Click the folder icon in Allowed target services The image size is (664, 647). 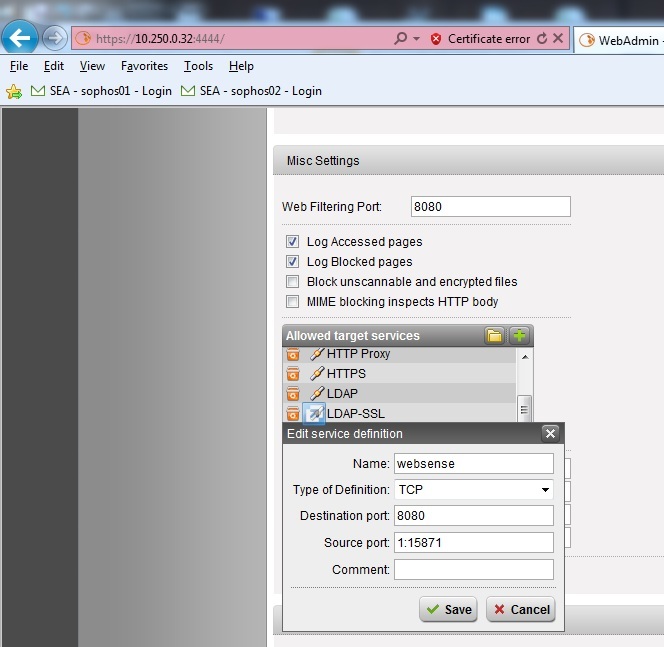click(494, 336)
